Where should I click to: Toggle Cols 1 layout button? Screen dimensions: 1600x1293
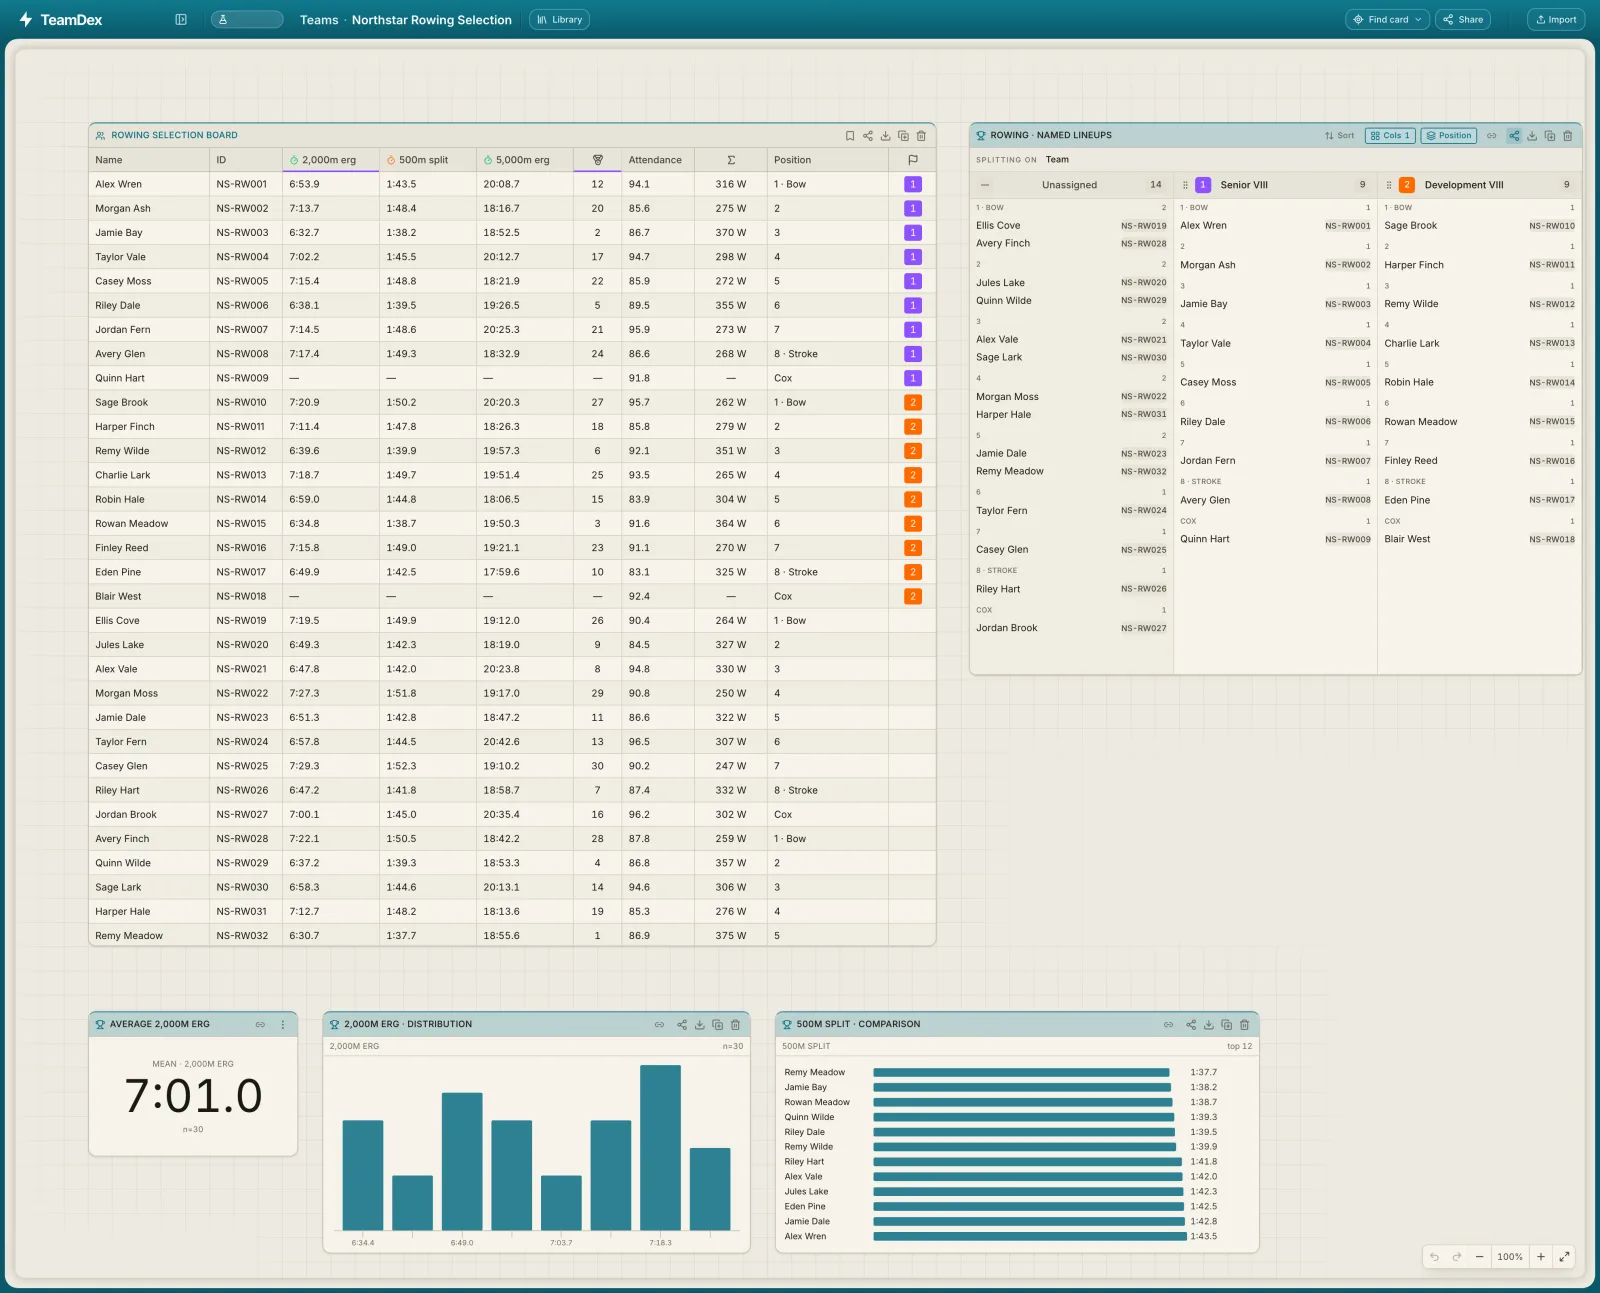click(1390, 136)
